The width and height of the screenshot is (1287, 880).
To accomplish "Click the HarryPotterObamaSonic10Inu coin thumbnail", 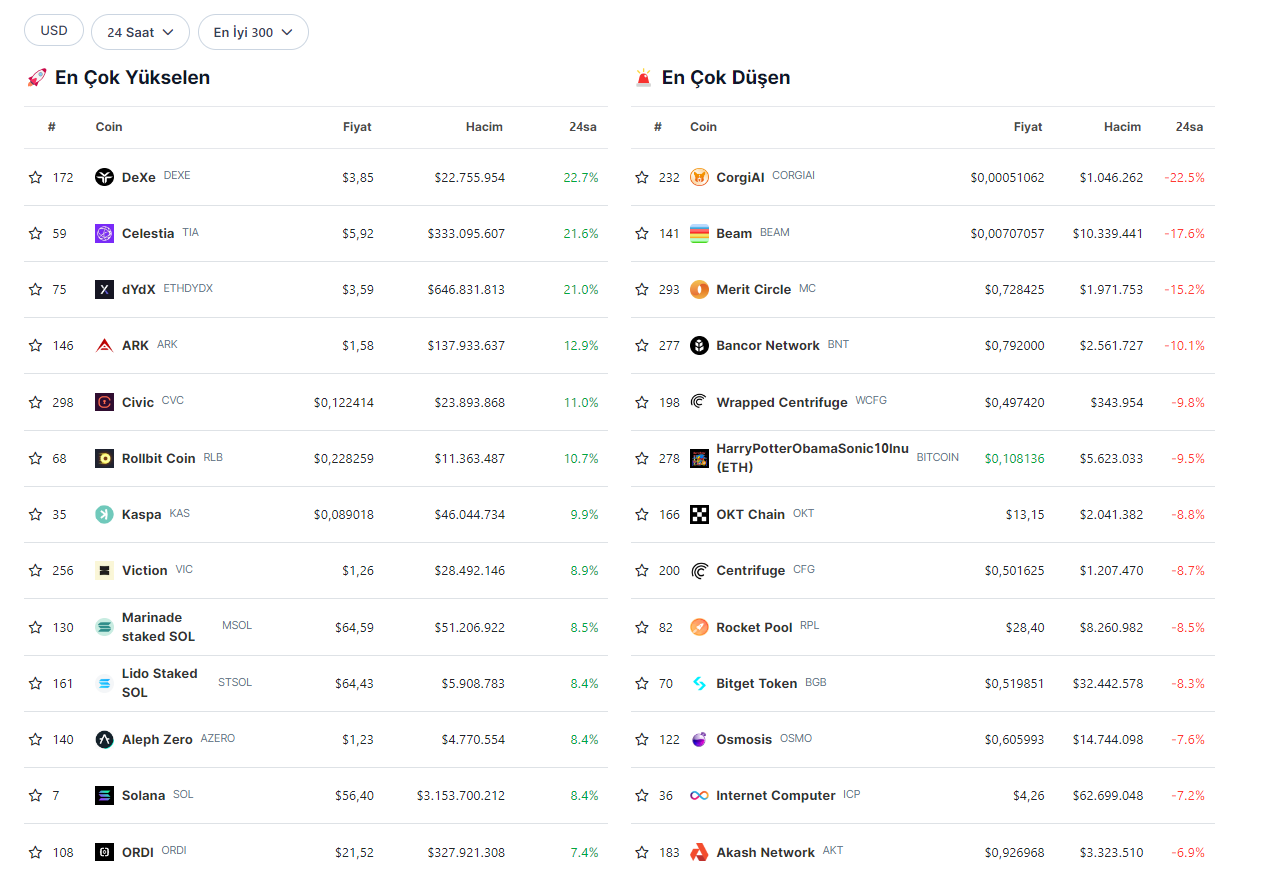I will [699, 458].
